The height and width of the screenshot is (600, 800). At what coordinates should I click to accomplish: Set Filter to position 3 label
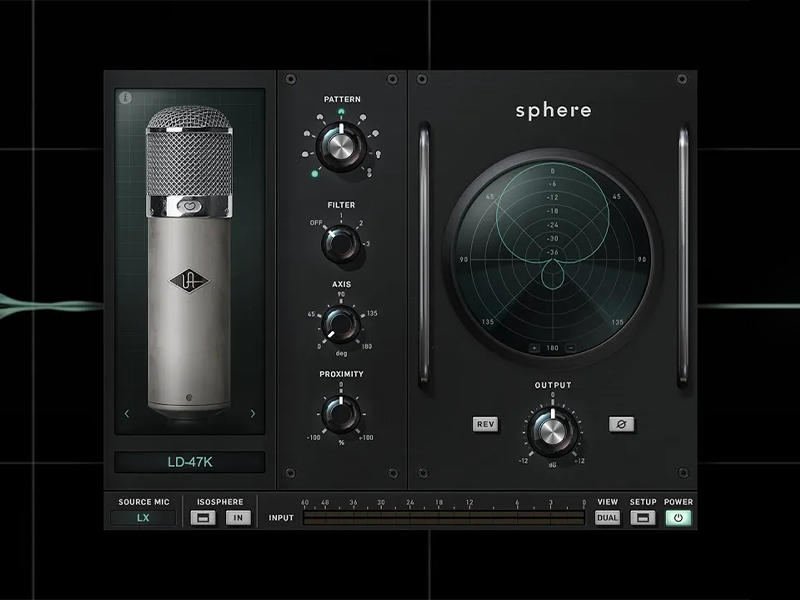pos(368,244)
